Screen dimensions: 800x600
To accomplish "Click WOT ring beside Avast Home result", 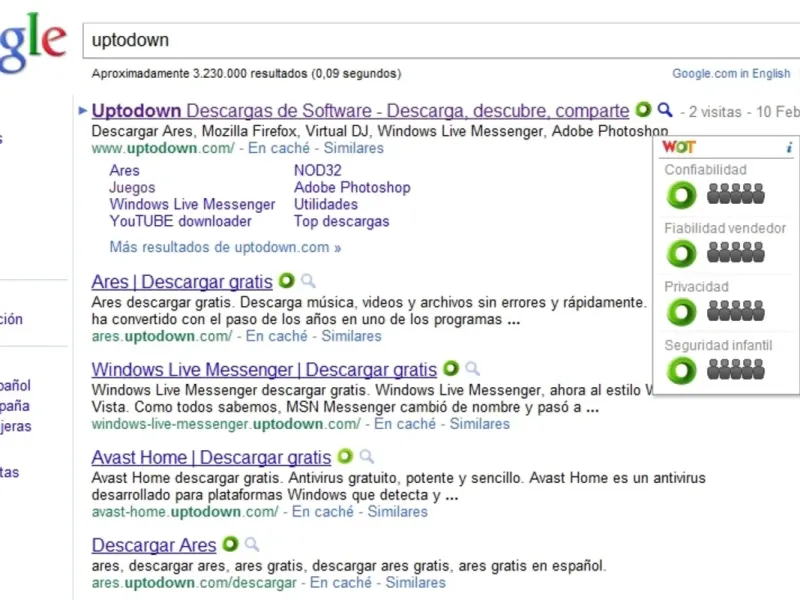I will pyautogui.click(x=345, y=456).
